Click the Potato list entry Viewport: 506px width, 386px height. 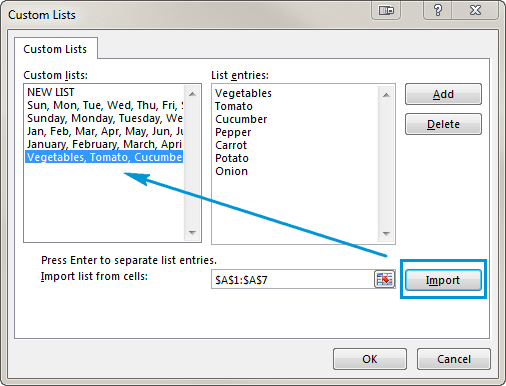tap(232, 158)
